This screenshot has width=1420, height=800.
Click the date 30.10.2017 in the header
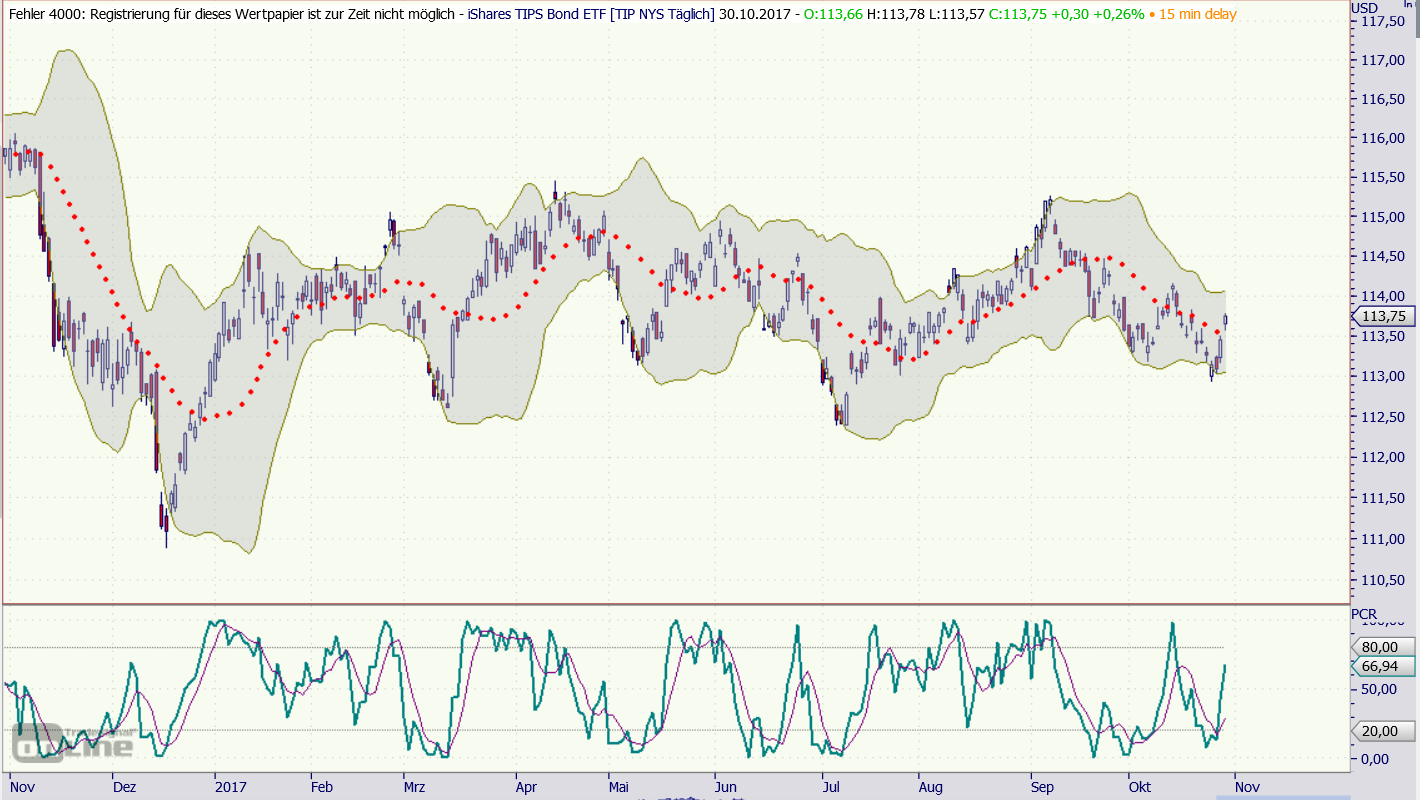(x=753, y=14)
